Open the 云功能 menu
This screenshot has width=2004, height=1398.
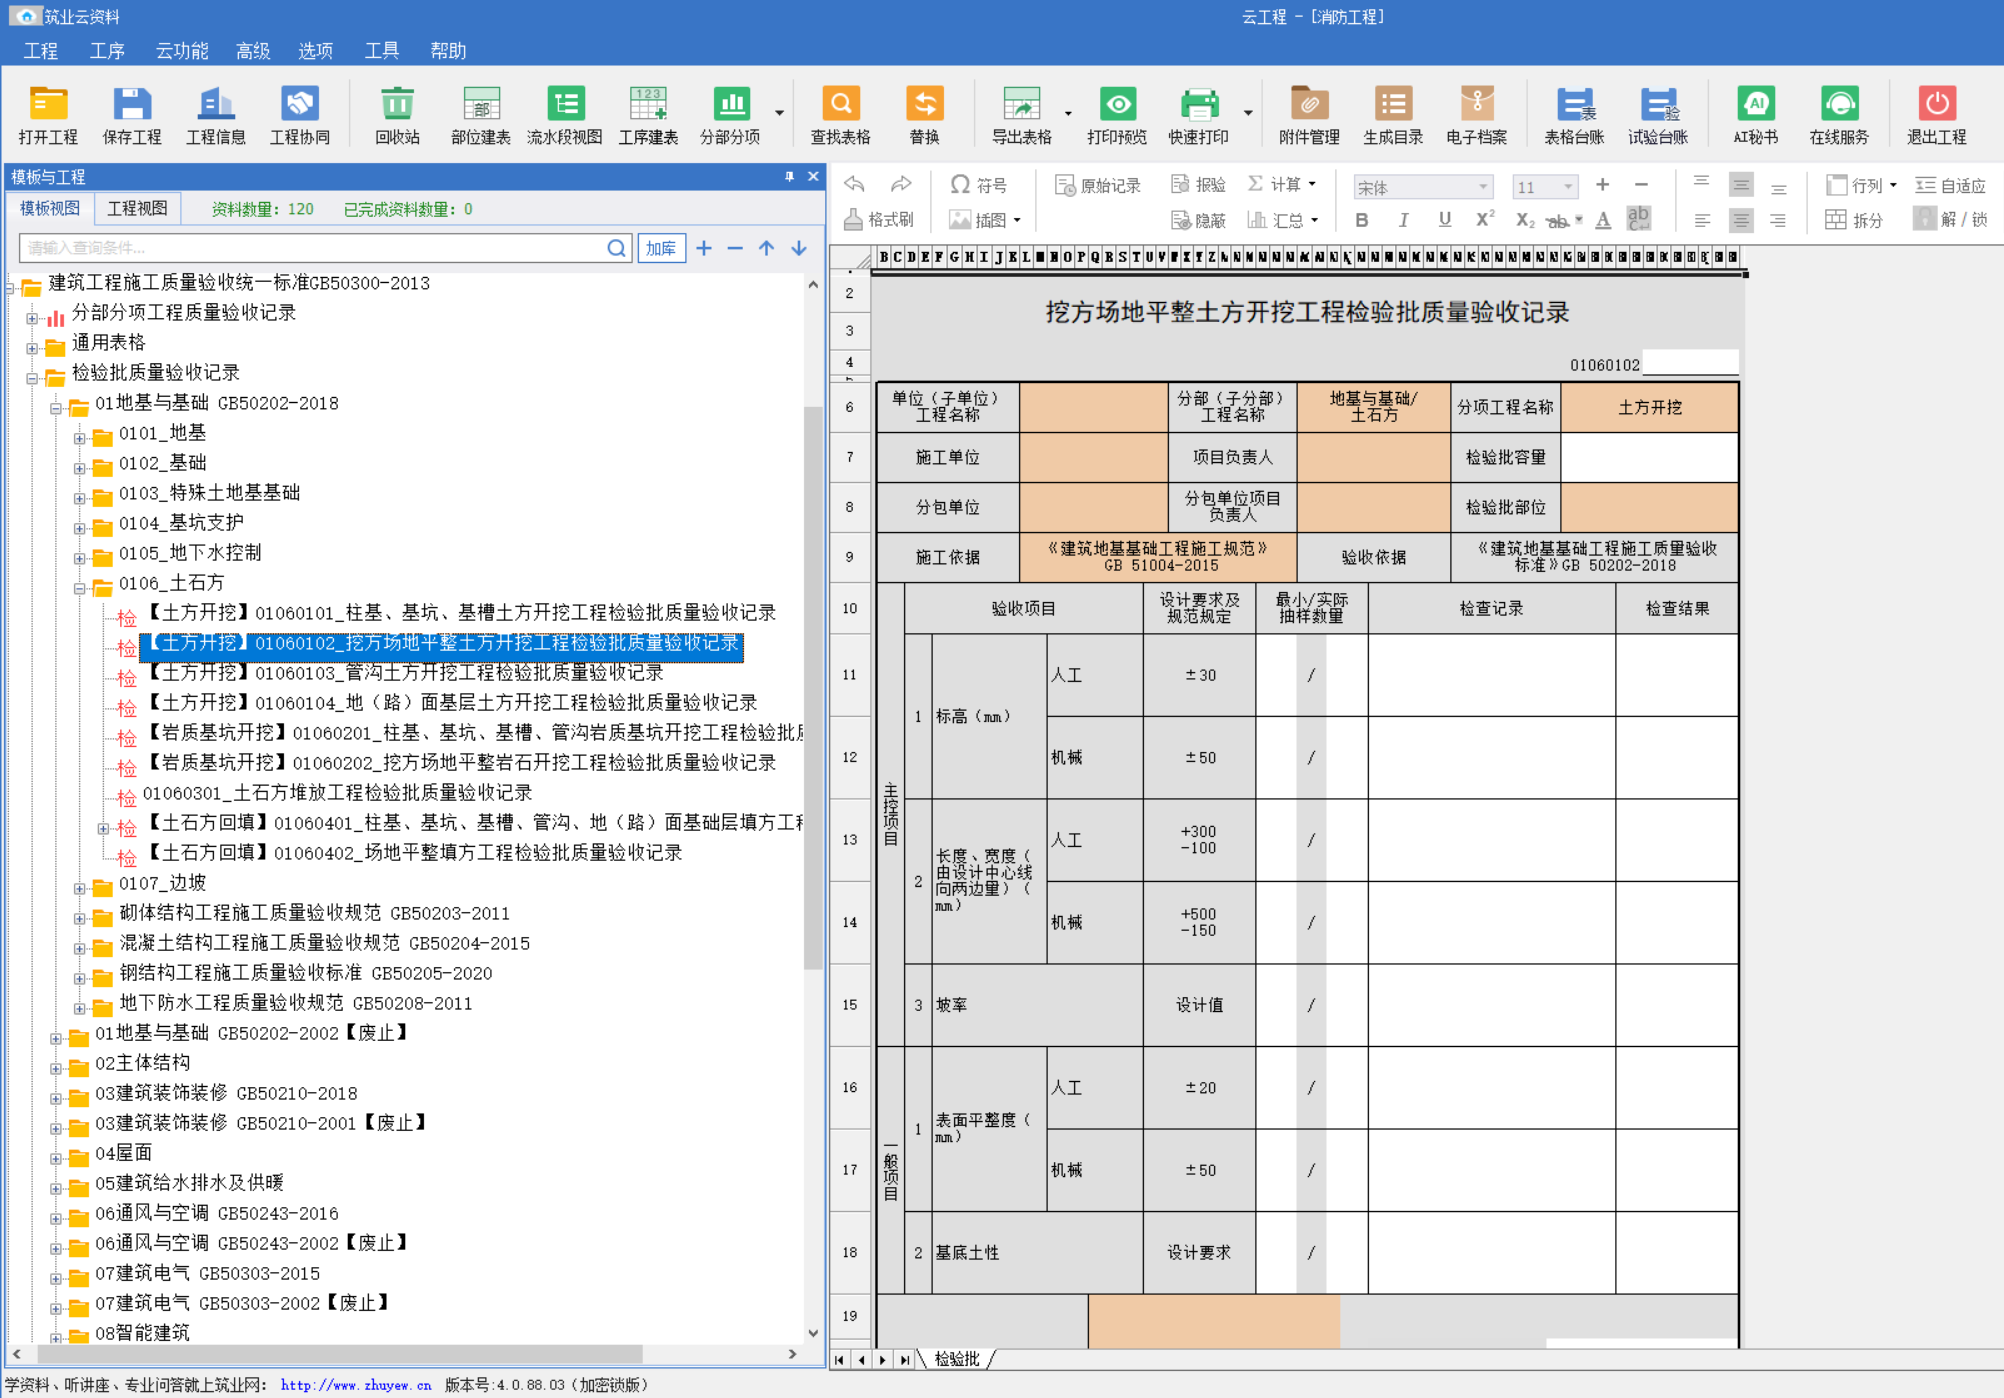pyautogui.click(x=181, y=51)
